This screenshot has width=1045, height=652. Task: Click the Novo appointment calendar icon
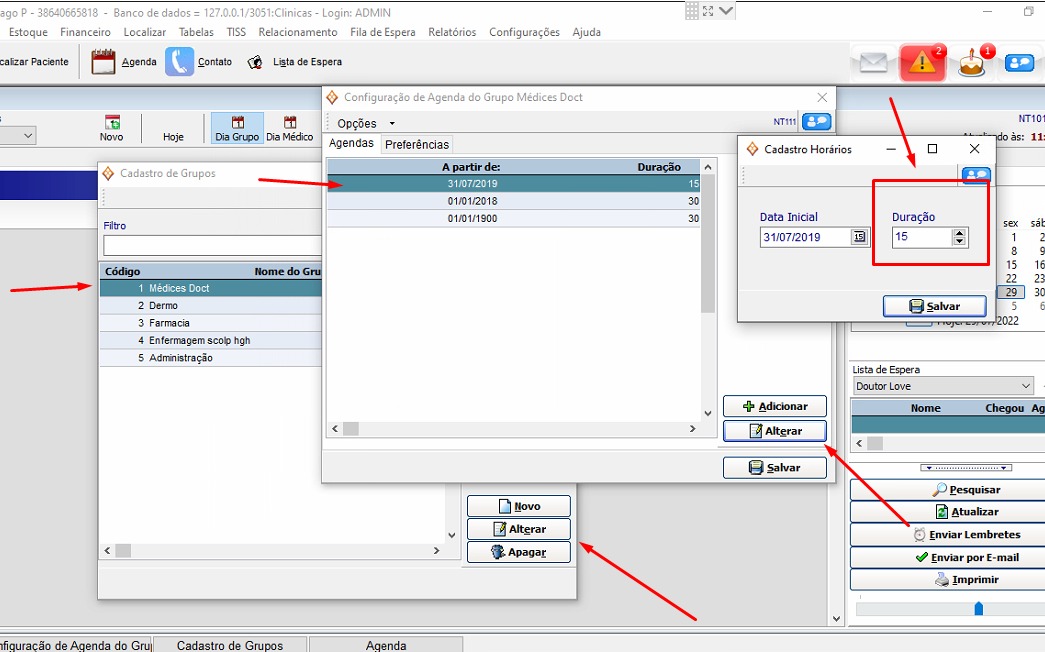(x=112, y=123)
